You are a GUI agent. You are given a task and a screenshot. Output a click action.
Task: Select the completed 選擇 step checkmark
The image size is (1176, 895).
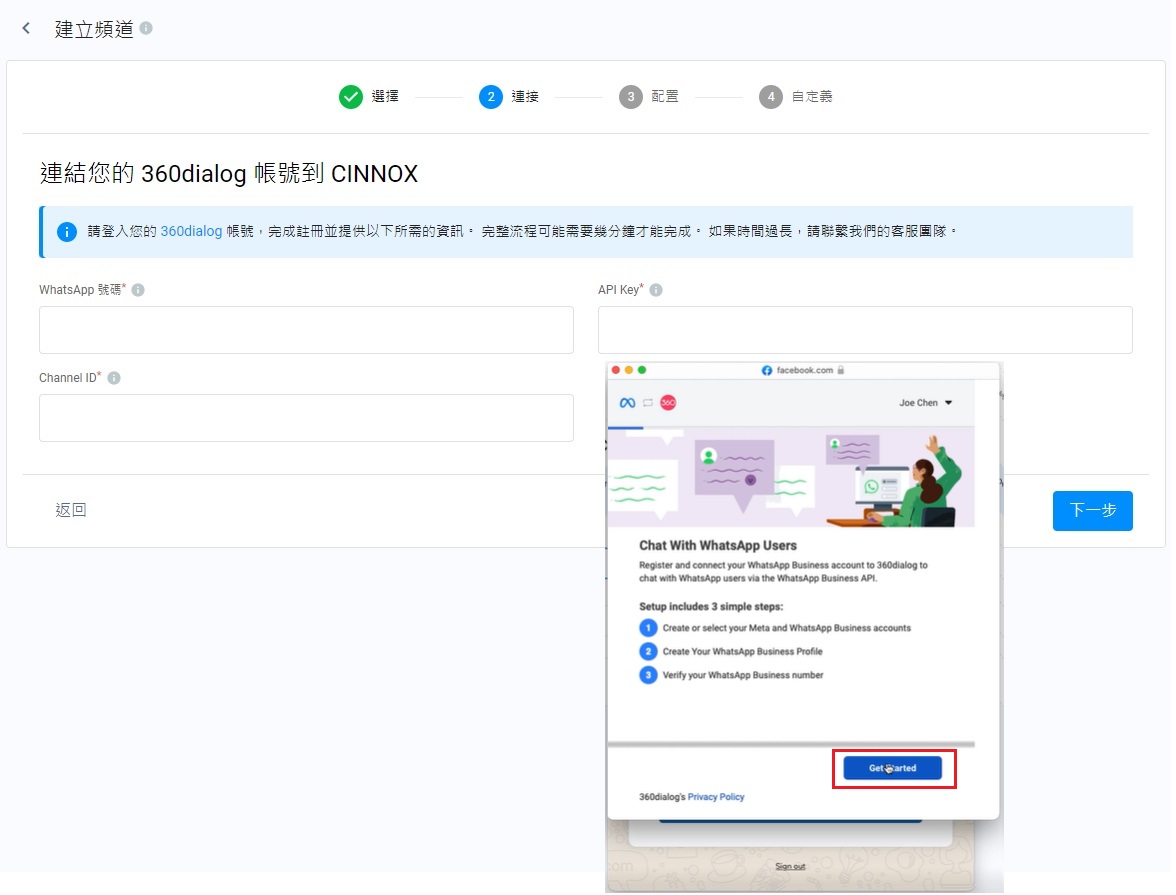pyautogui.click(x=350, y=97)
